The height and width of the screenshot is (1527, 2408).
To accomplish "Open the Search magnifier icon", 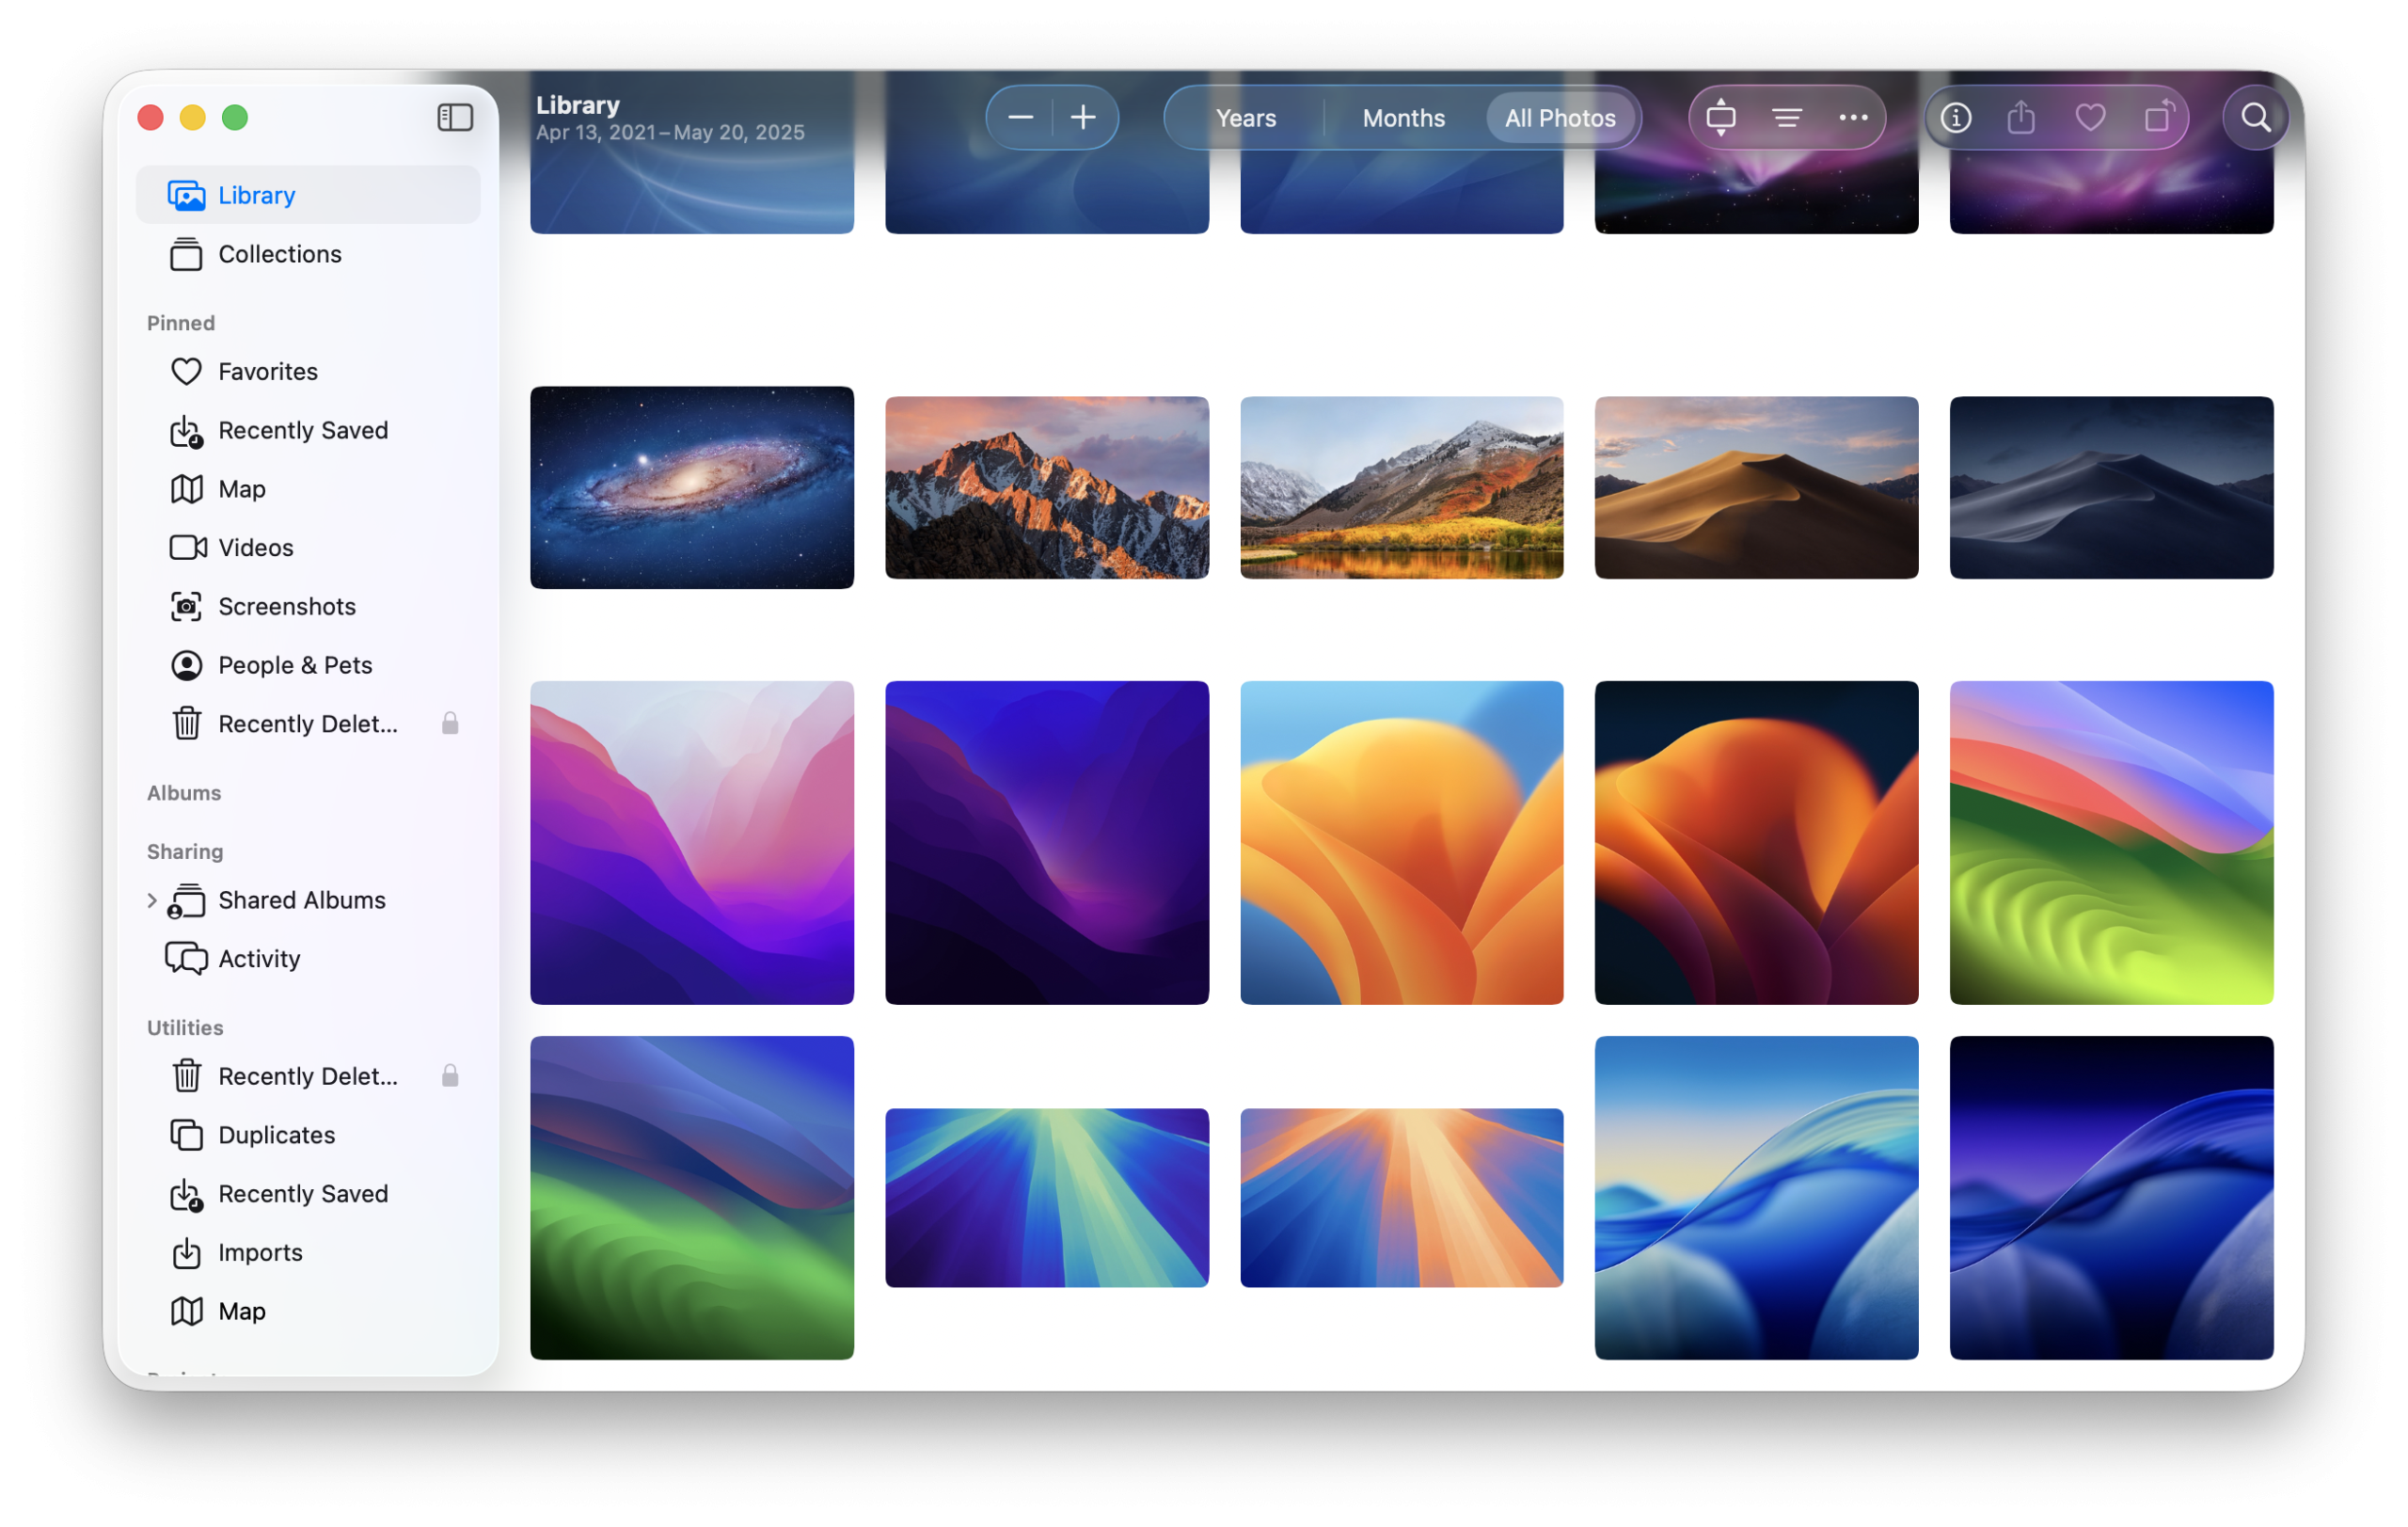I will pyautogui.click(x=2255, y=118).
